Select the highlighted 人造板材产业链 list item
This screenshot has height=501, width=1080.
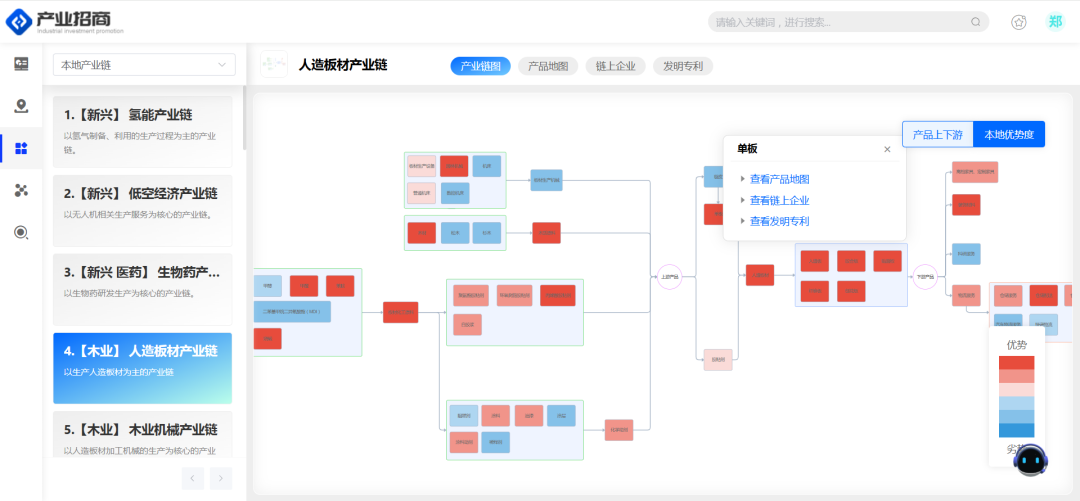pyautogui.click(x=143, y=368)
